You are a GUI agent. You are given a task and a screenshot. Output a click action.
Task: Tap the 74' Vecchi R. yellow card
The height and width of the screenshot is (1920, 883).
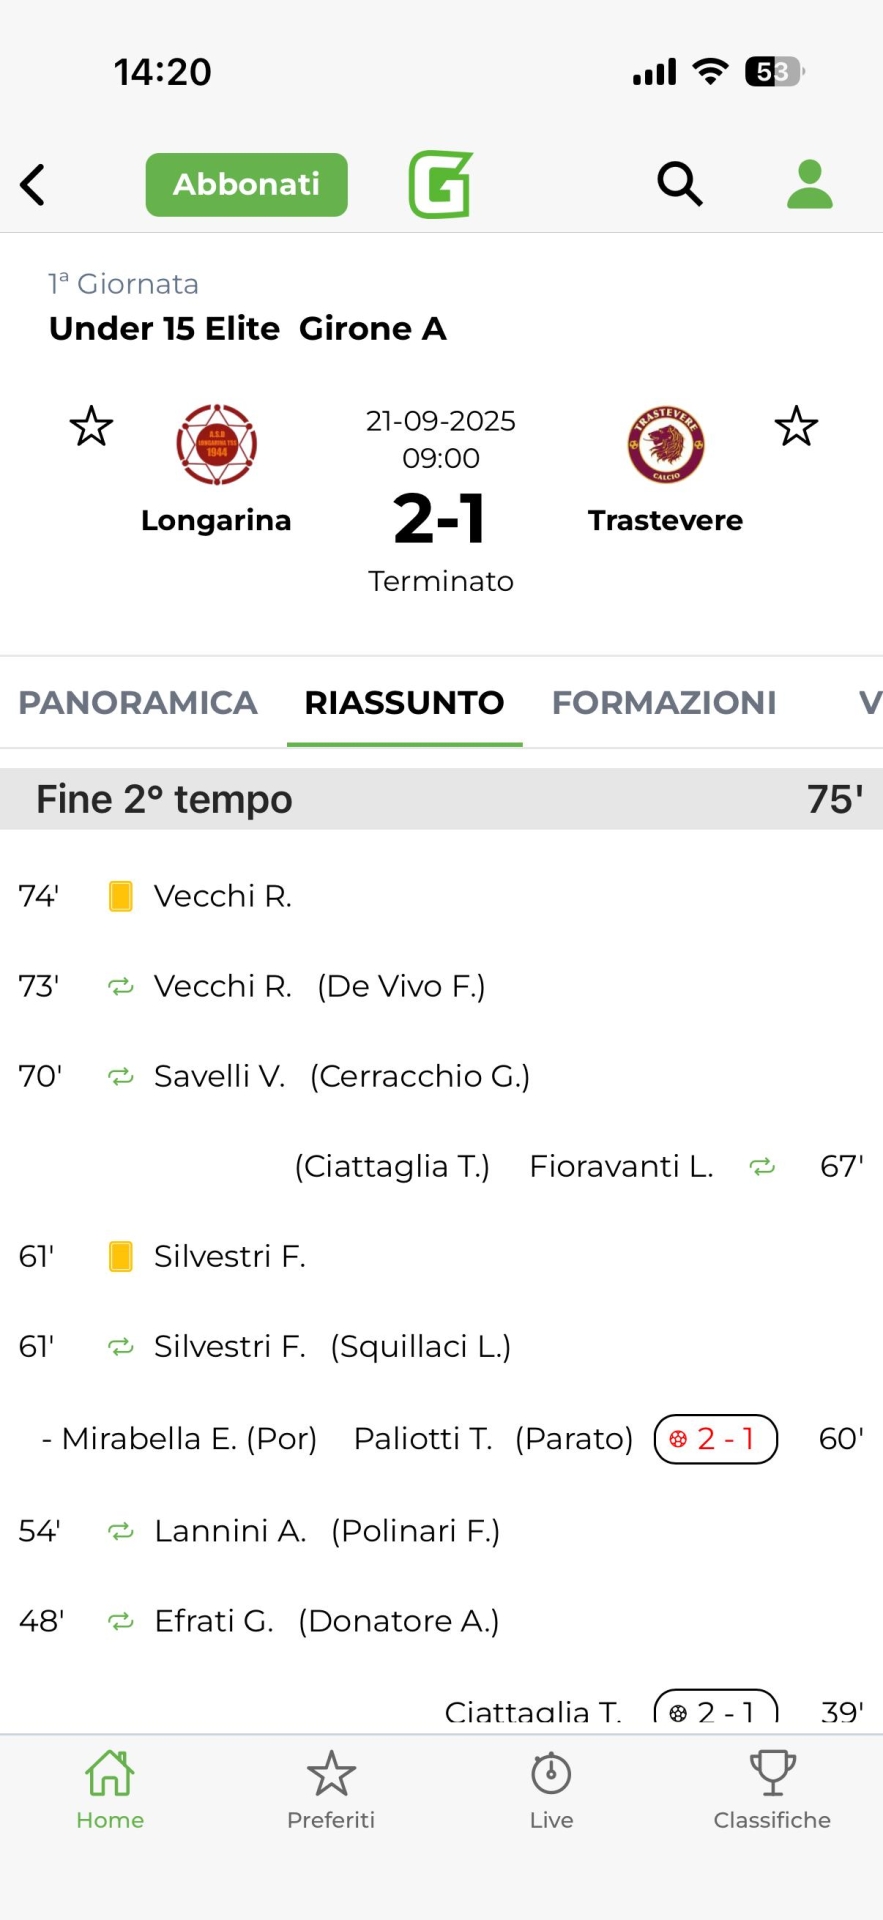pyautogui.click(x=121, y=896)
